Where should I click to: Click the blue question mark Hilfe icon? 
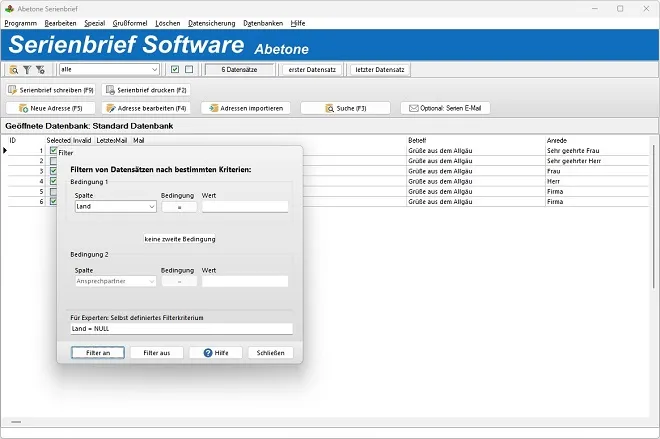point(208,353)
